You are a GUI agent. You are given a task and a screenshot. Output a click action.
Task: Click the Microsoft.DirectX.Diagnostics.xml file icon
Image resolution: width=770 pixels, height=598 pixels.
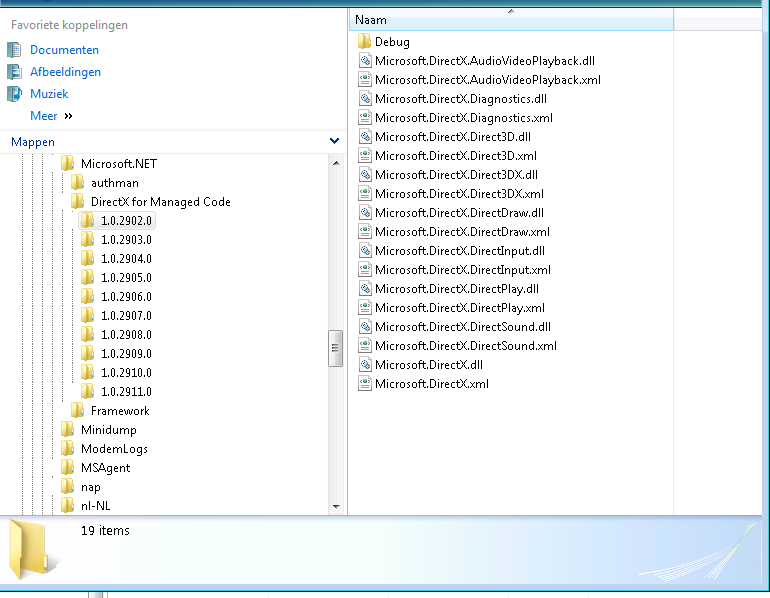[x=364, y=118]
